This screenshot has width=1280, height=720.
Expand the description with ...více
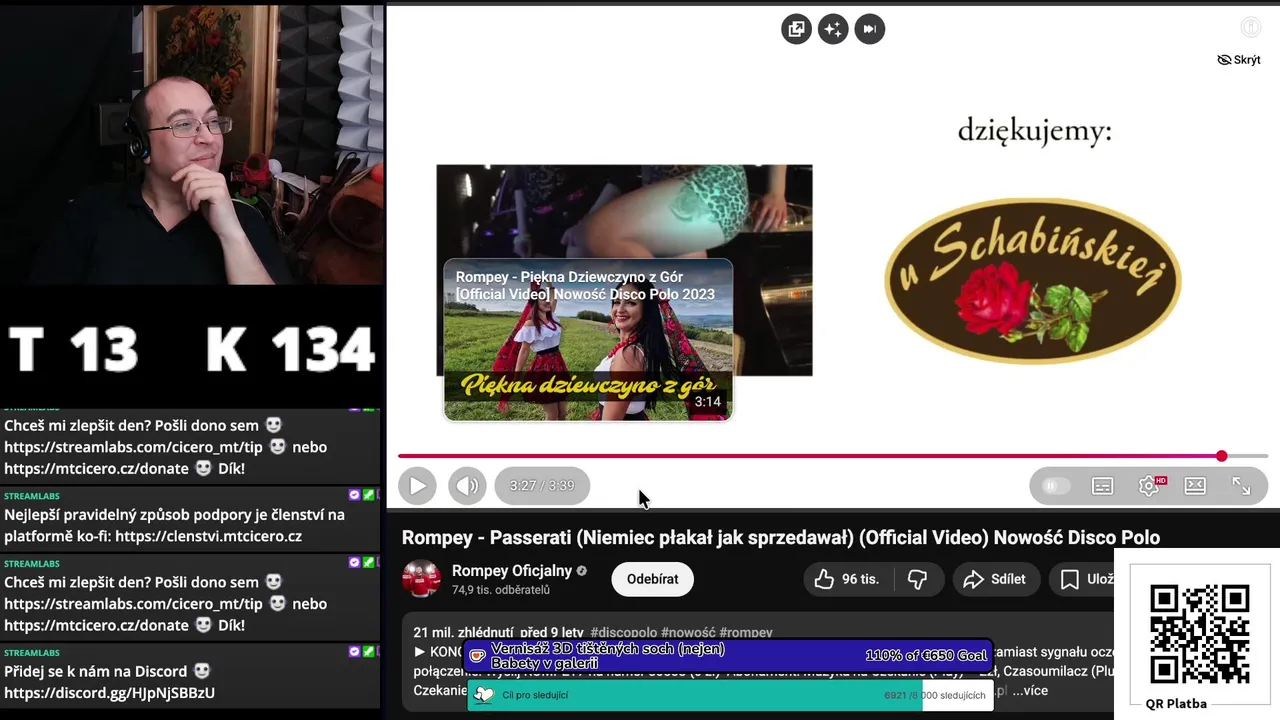click(1030, 690)
